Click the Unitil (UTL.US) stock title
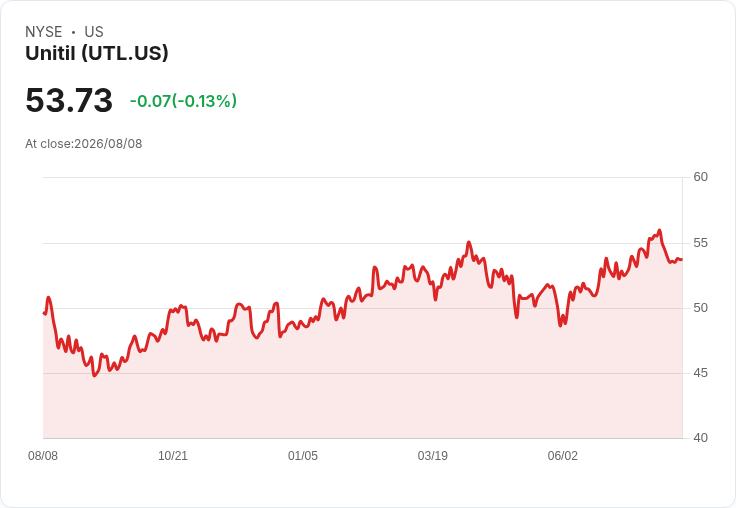Viewport: 736px width, 508px height. (x=97, y=53)
